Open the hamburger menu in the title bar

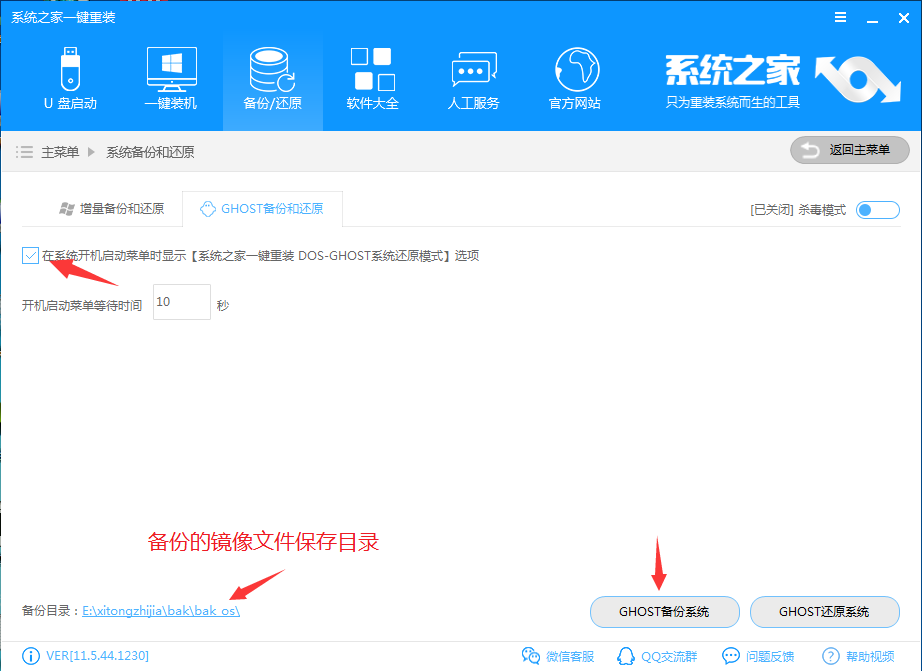click(x=840, y=16)
